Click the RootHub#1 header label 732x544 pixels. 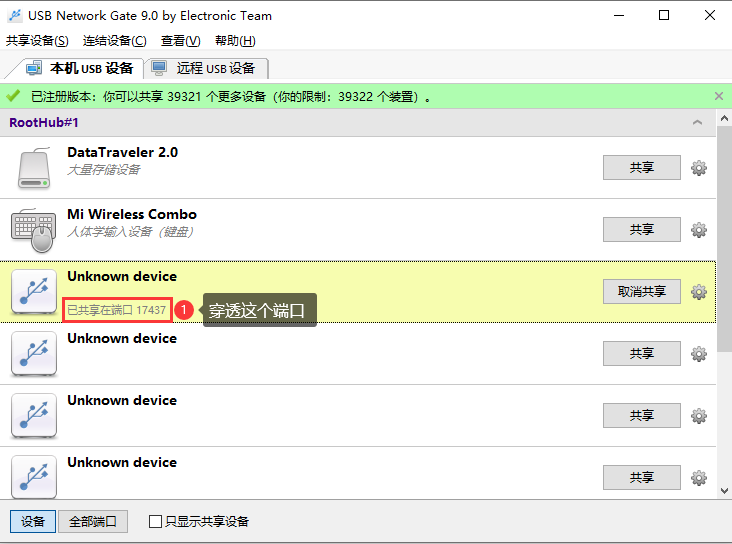(x=44, y=122)
